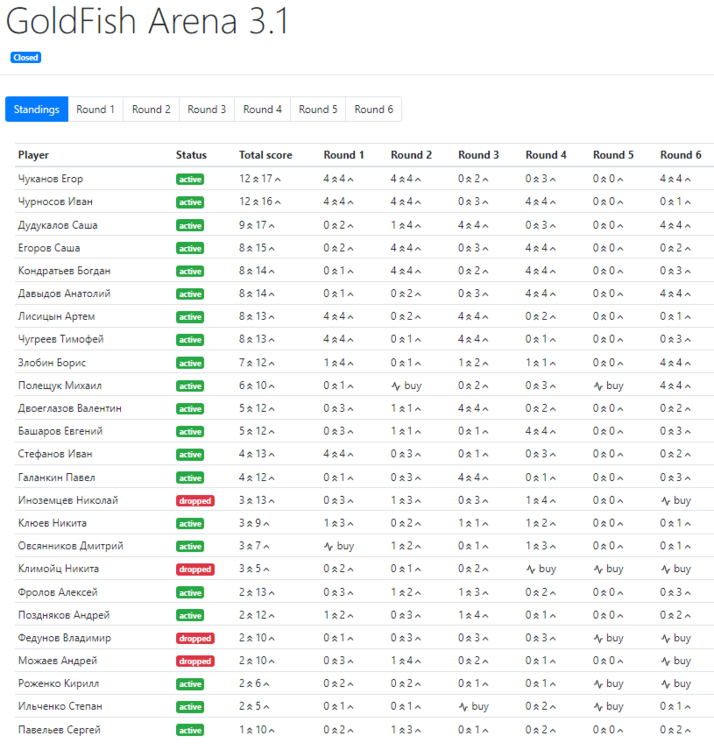Click the buy icon in Овсянников Дмитрий's Round 1
The width and height of the screenshot is (714, 750).
coord(328,546)
